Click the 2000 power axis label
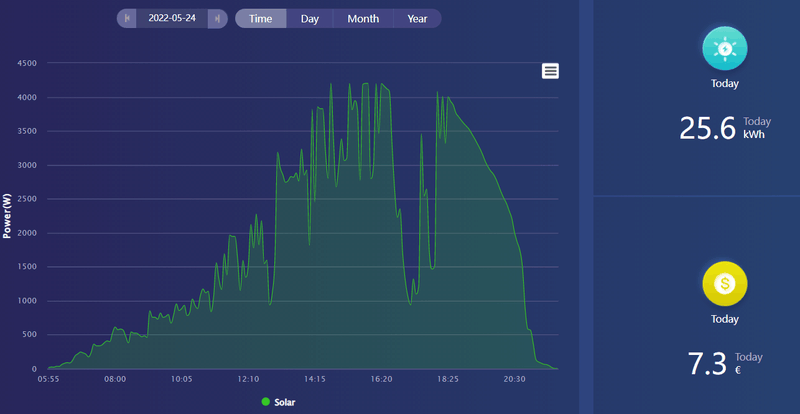 tap(27, 233)
